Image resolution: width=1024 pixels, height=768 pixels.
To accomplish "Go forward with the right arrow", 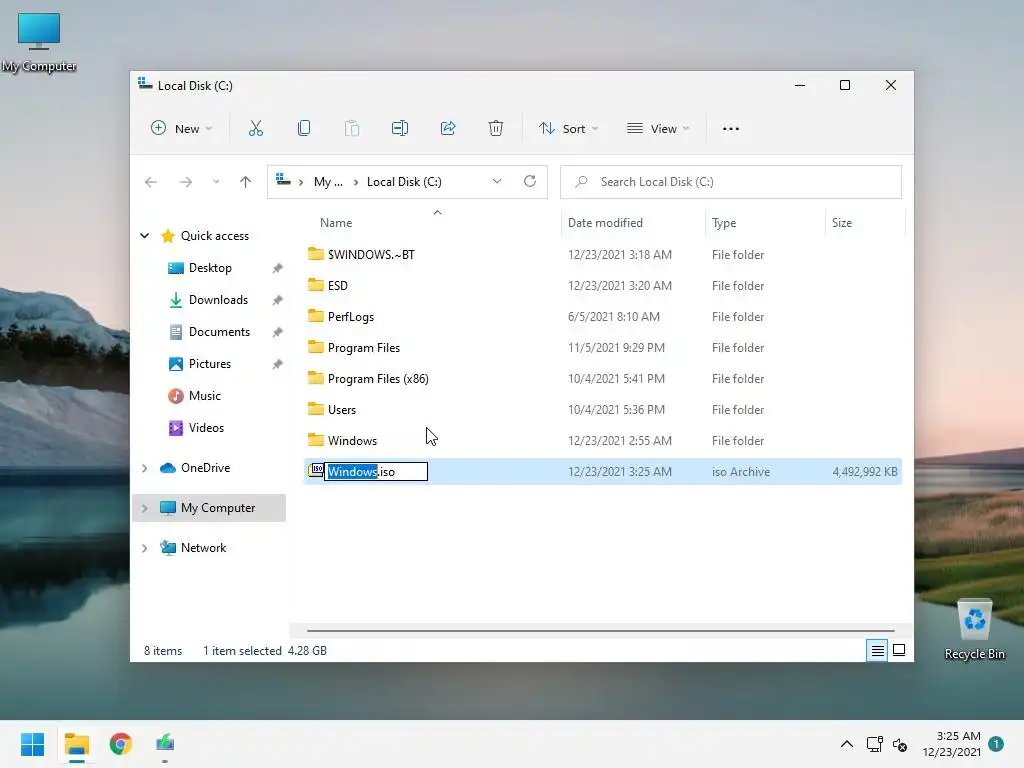I will point(186,182).
